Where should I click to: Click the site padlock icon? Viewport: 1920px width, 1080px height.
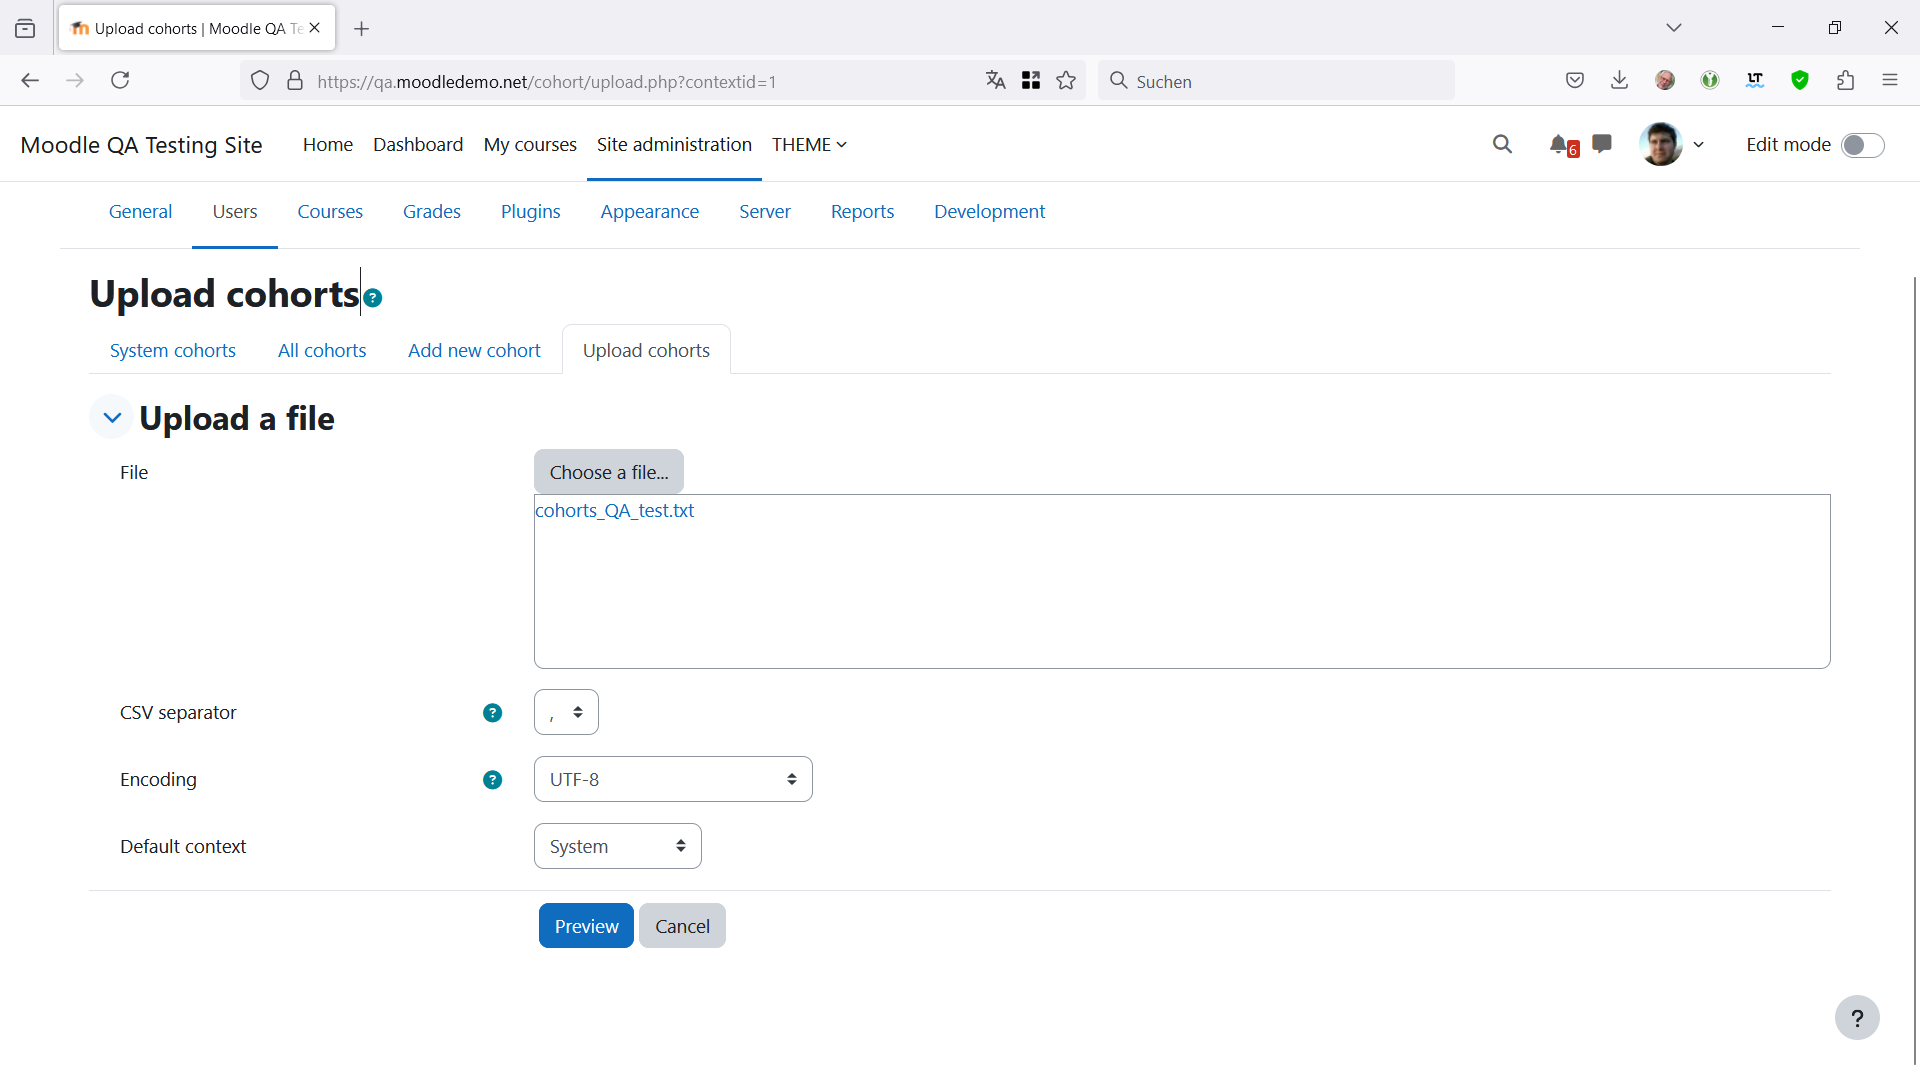coord(295,81)
